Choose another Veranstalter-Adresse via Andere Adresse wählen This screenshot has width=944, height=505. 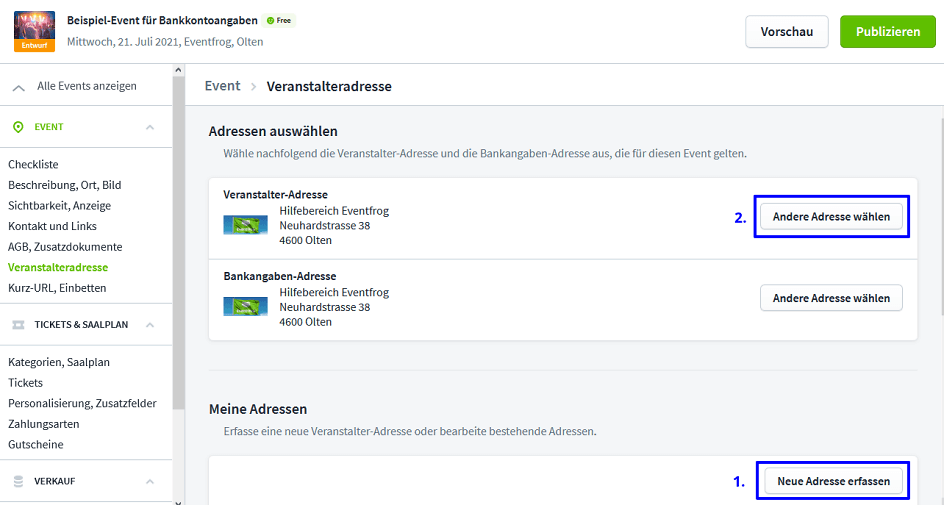831,216
